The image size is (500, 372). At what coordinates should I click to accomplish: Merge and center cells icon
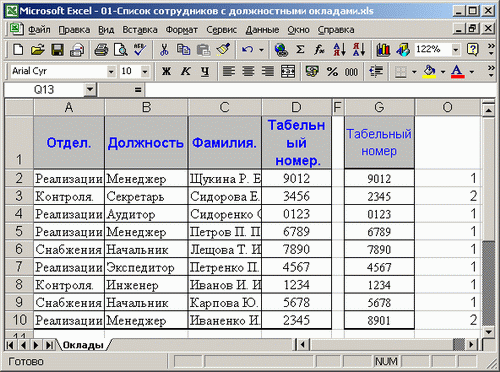(x=288, y=71)
